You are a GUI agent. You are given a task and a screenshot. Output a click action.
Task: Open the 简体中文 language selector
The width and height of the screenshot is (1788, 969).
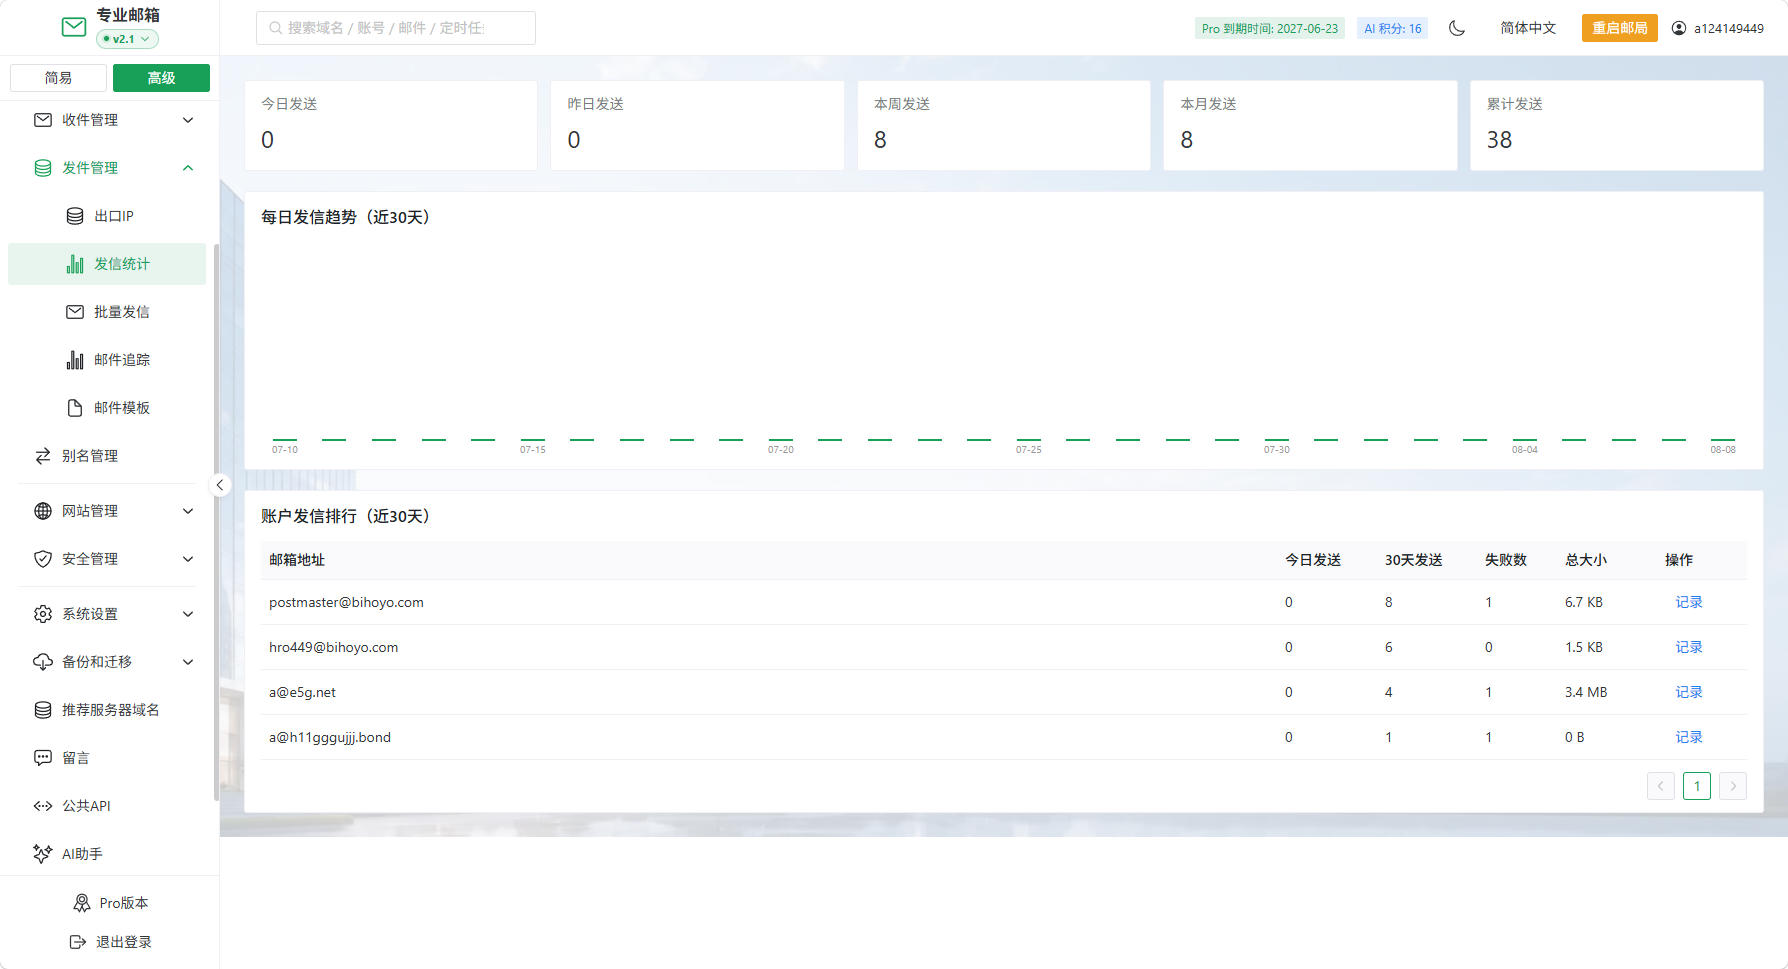click(1528, 28)
